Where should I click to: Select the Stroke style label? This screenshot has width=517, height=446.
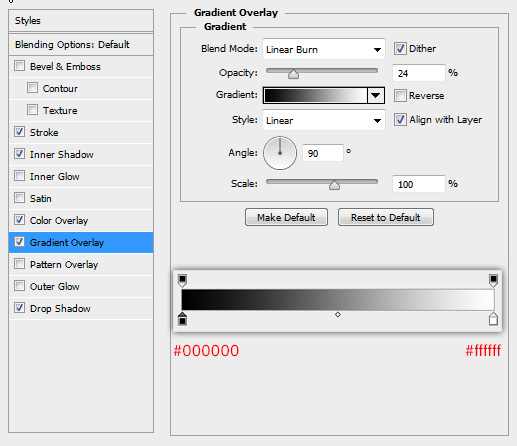pos(44,132)
